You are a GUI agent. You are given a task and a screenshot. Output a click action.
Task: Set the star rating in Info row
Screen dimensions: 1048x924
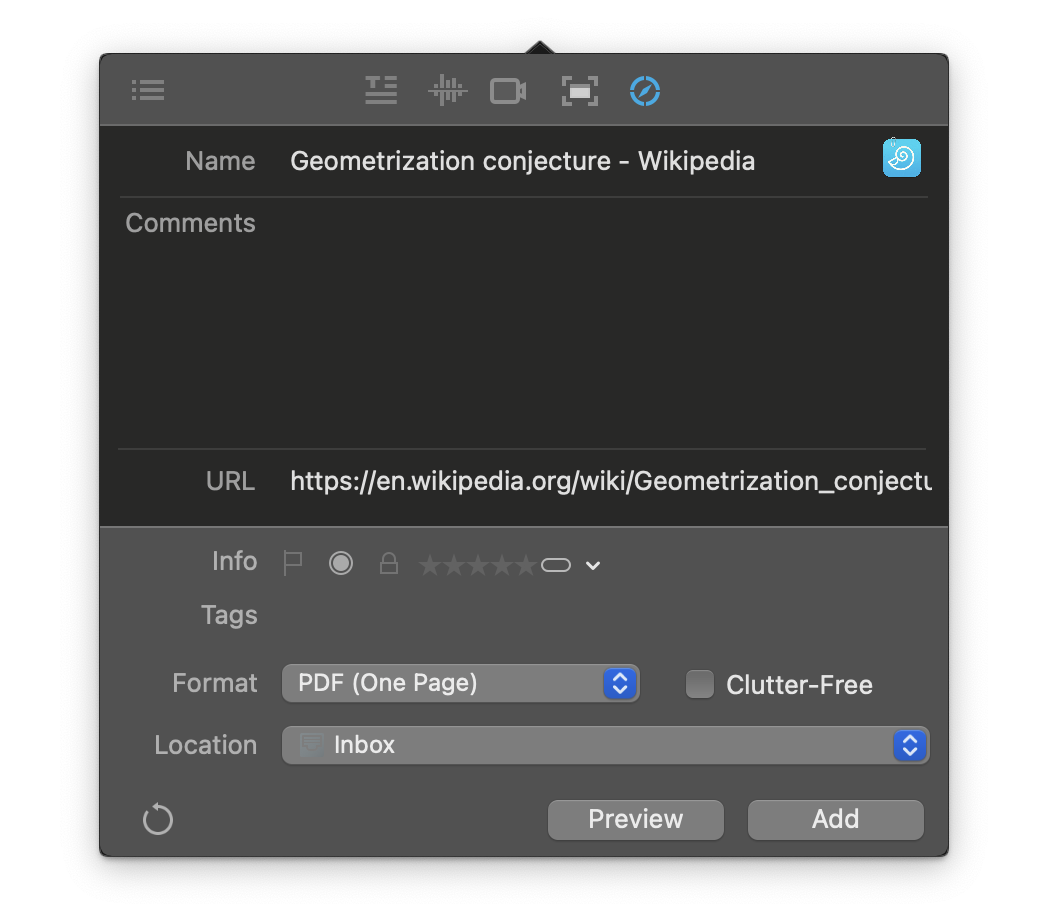click(x=477, y=566)
